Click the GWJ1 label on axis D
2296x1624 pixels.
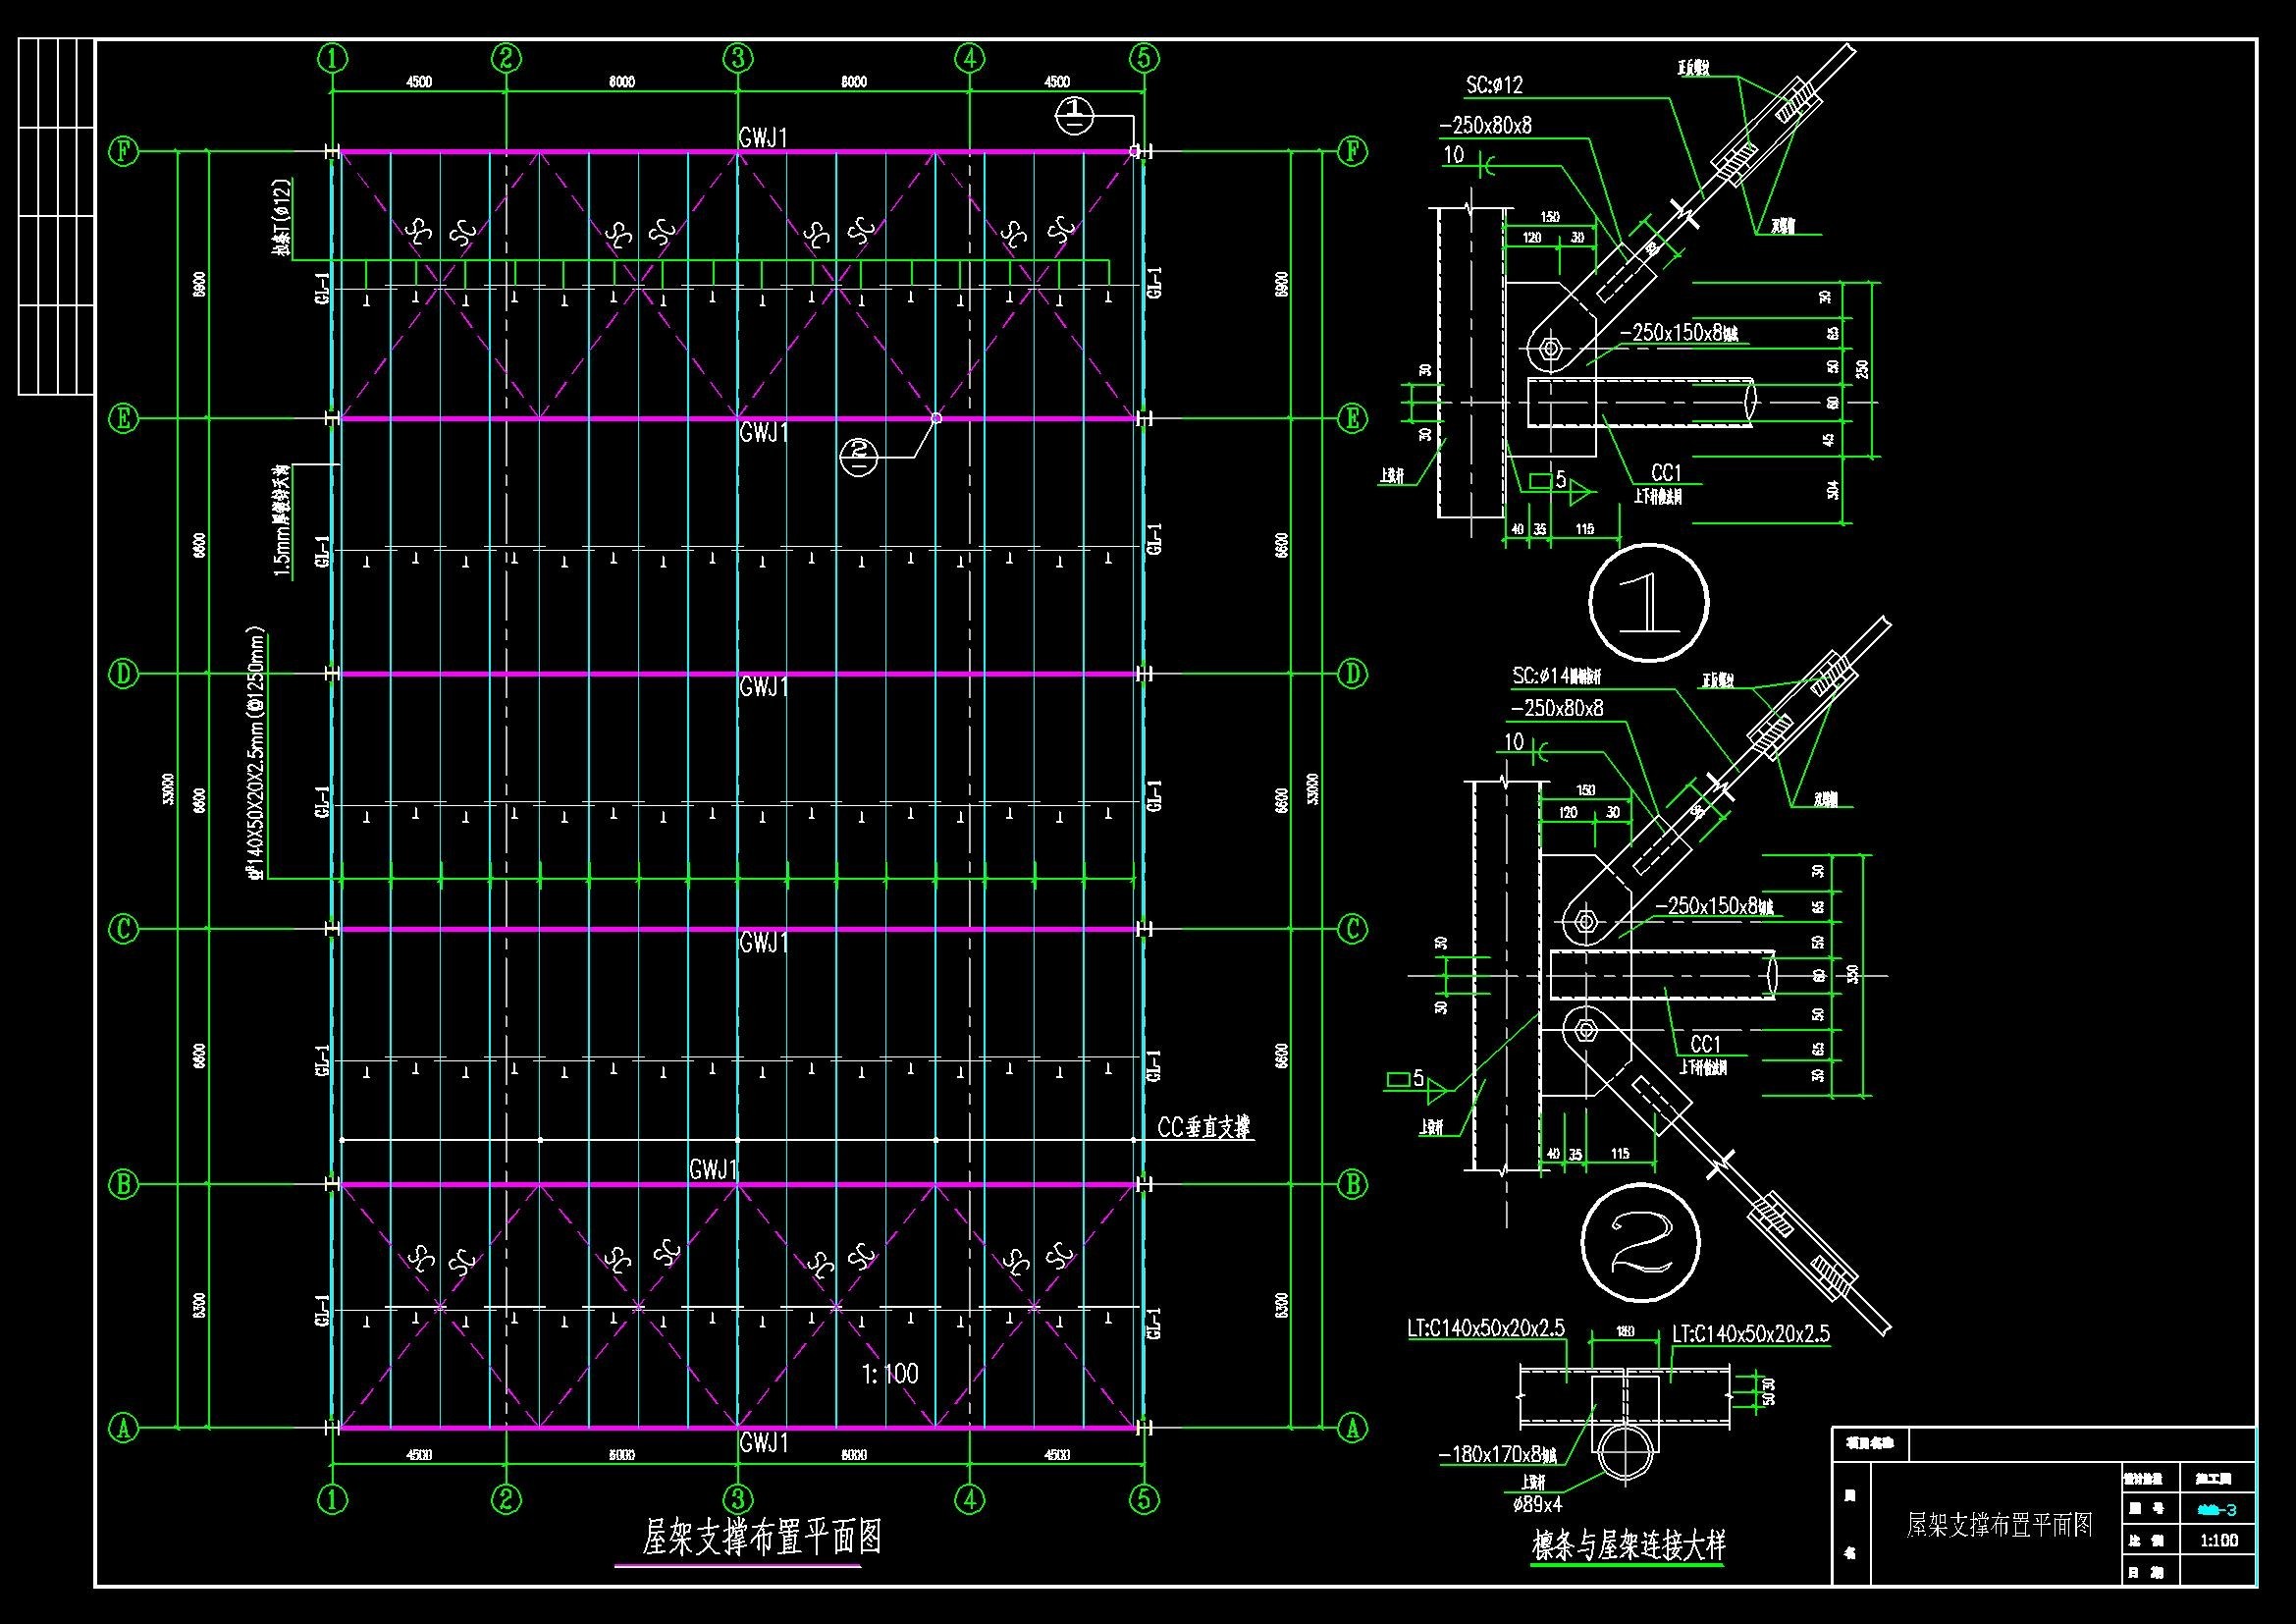[x=763, y=687]
